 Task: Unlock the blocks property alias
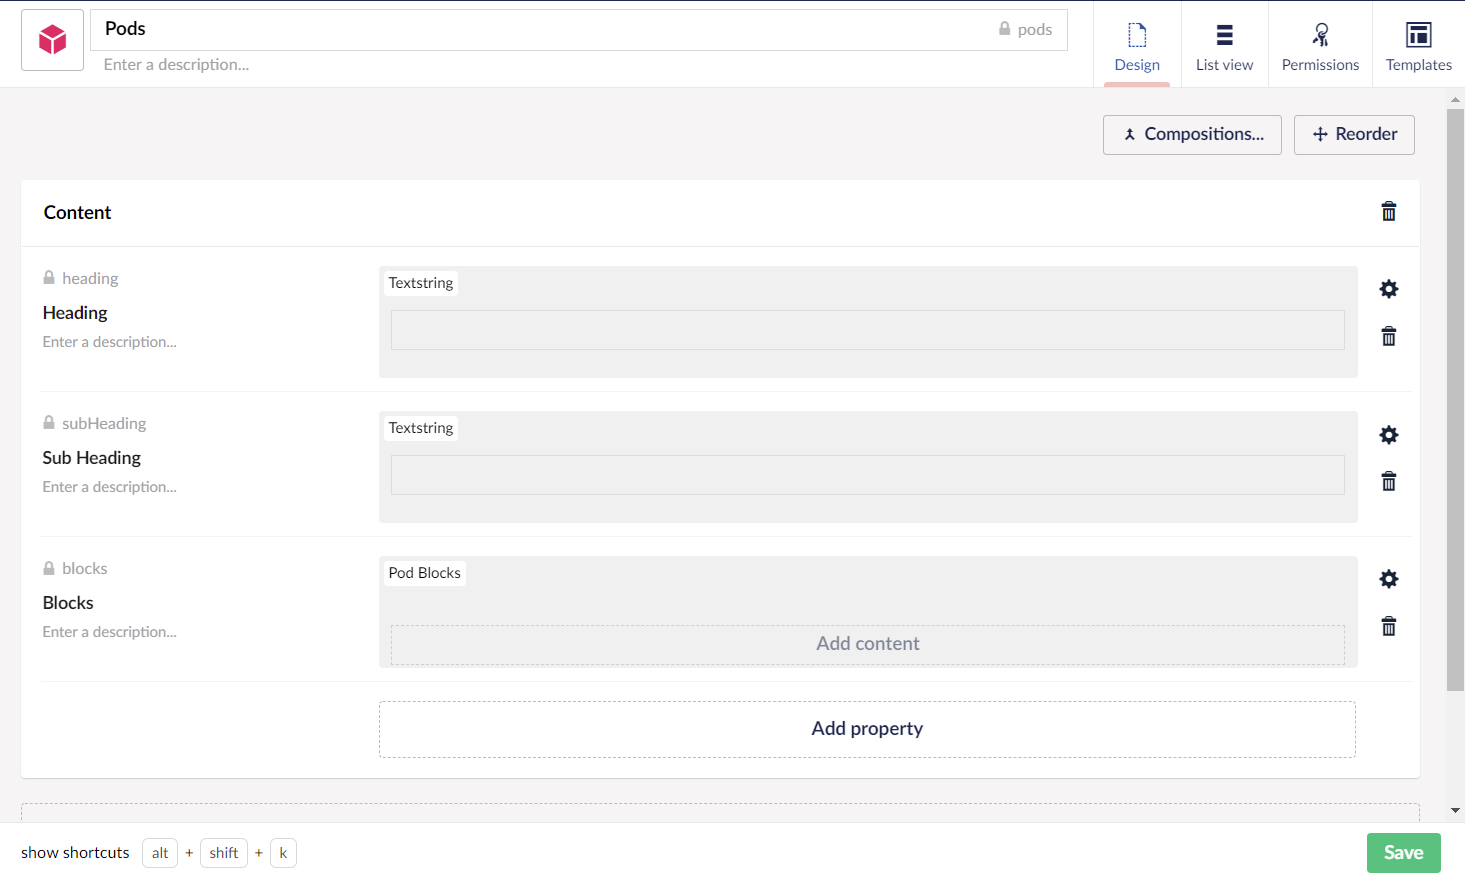49,568
